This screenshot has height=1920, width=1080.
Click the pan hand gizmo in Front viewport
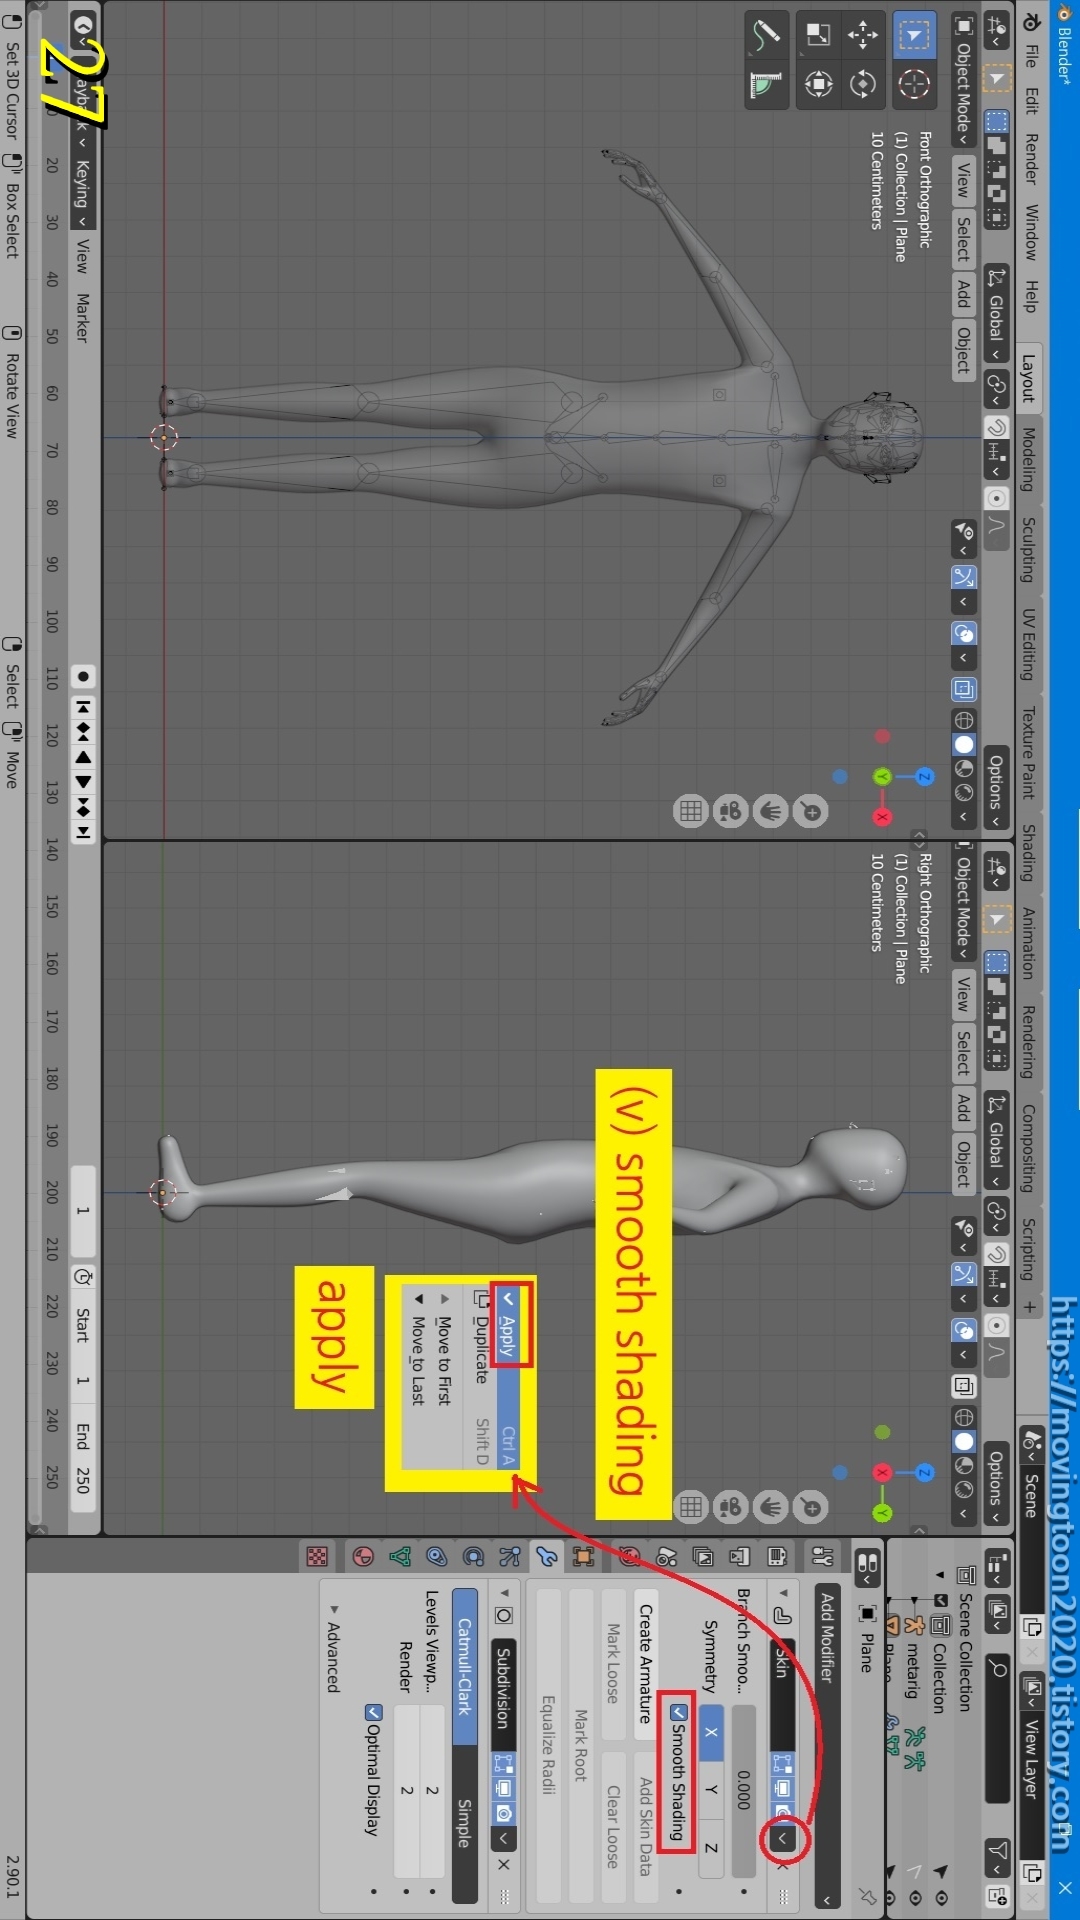[771, 812]
